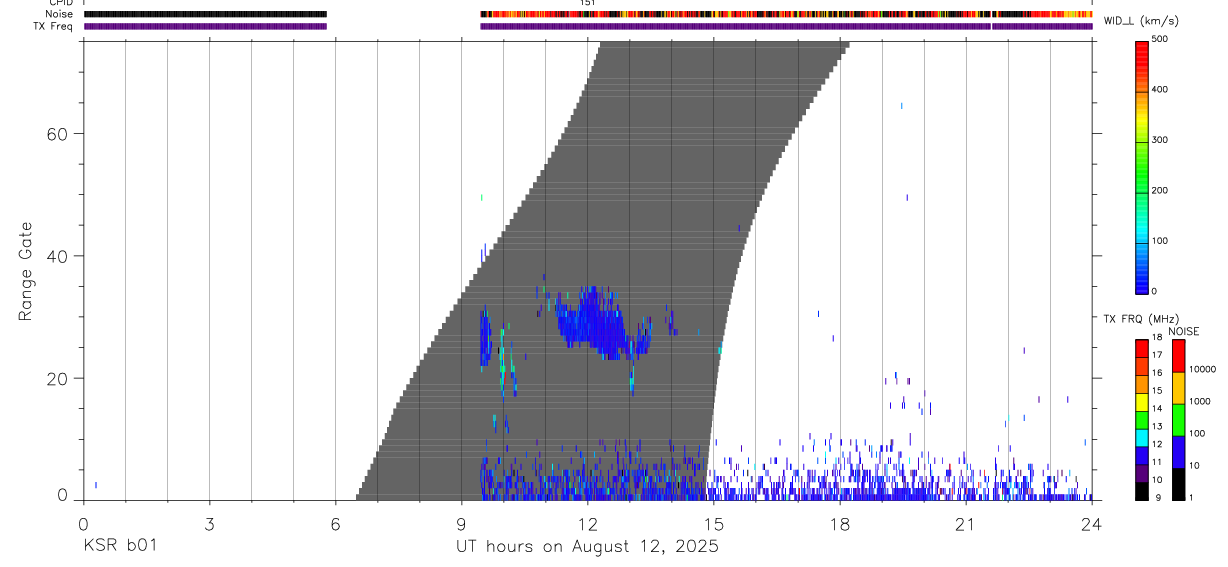Click the 9 tick on the TX FRQ legend

[1156, 497]
